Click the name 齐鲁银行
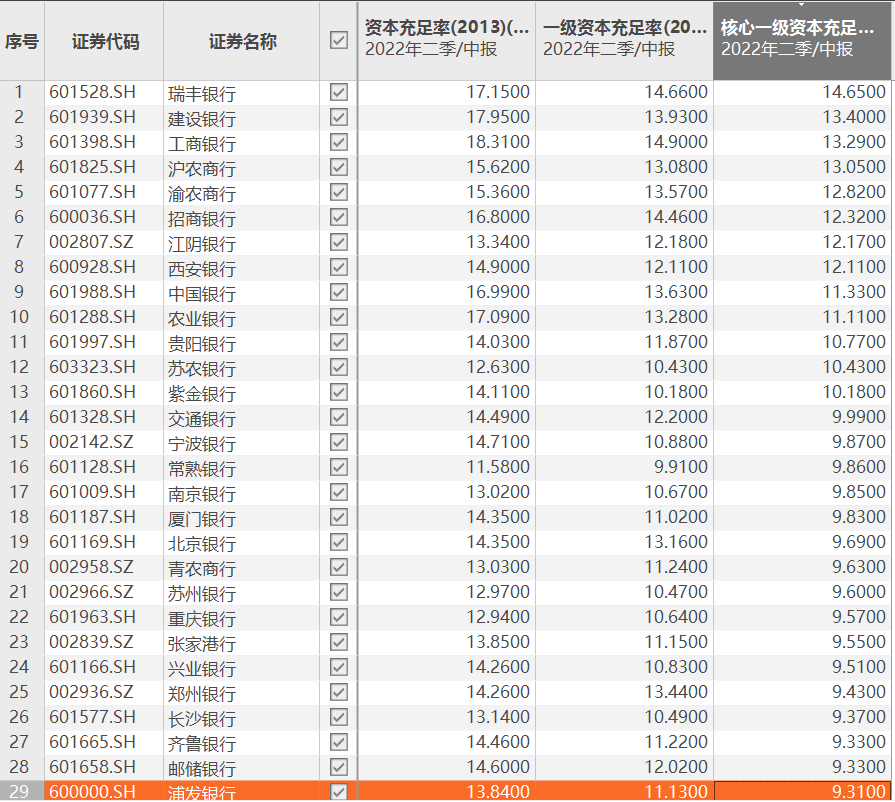895x802 pixels. click(x=201, y=744)
